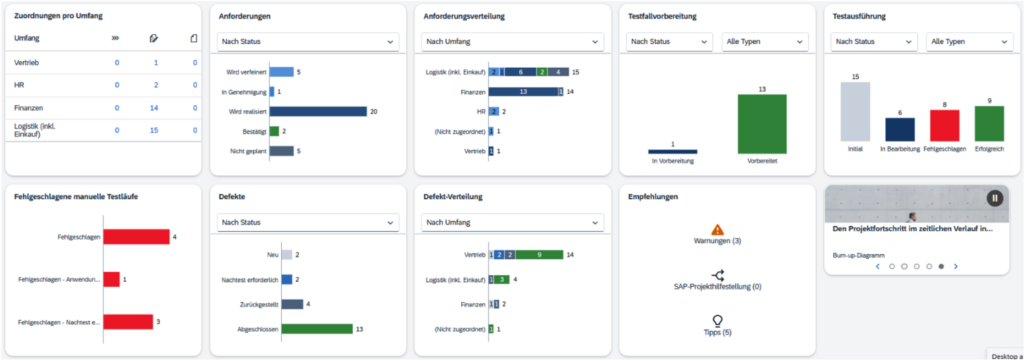This screenshot has width=1024, height=361.
Task: Go to previous carousel slide arrow
Action: tap(877, 266)
